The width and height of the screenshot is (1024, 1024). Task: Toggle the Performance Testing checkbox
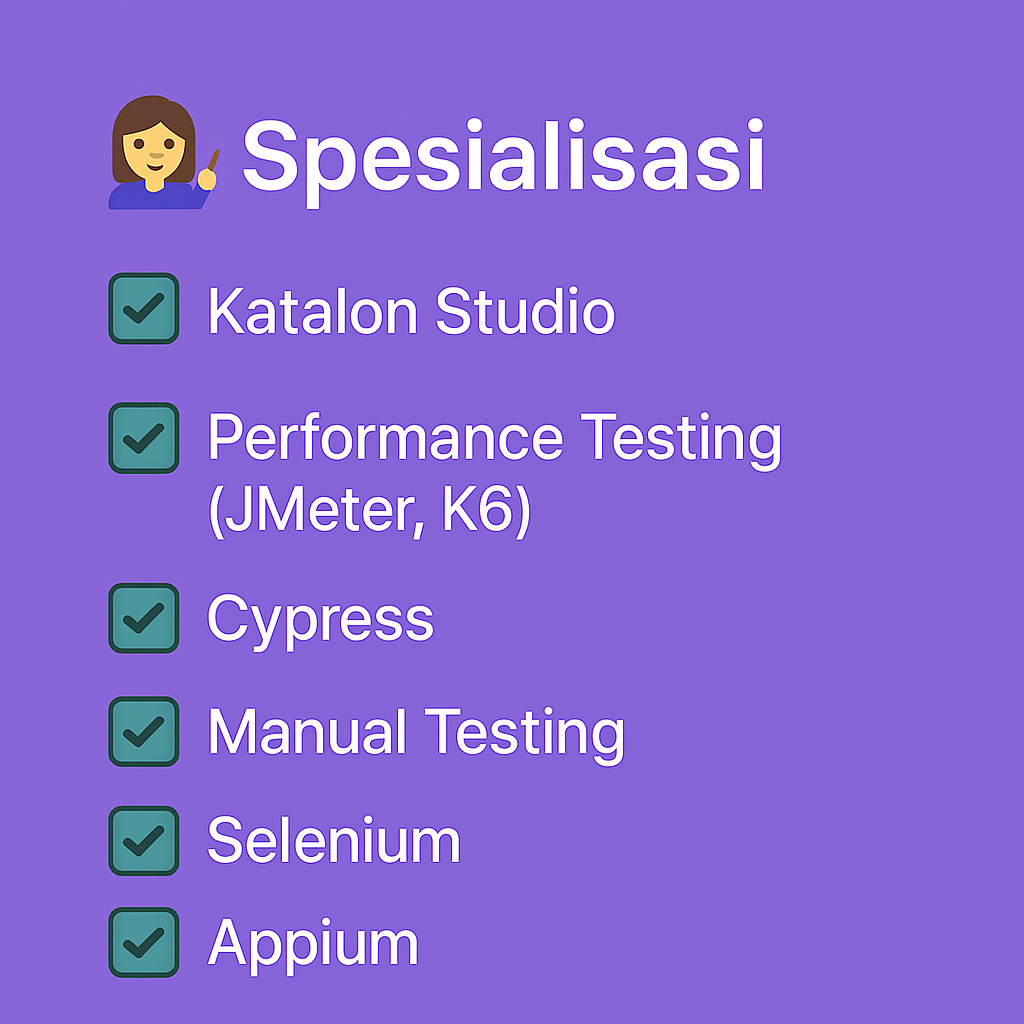pyautogui.click(x=144, y=438)
